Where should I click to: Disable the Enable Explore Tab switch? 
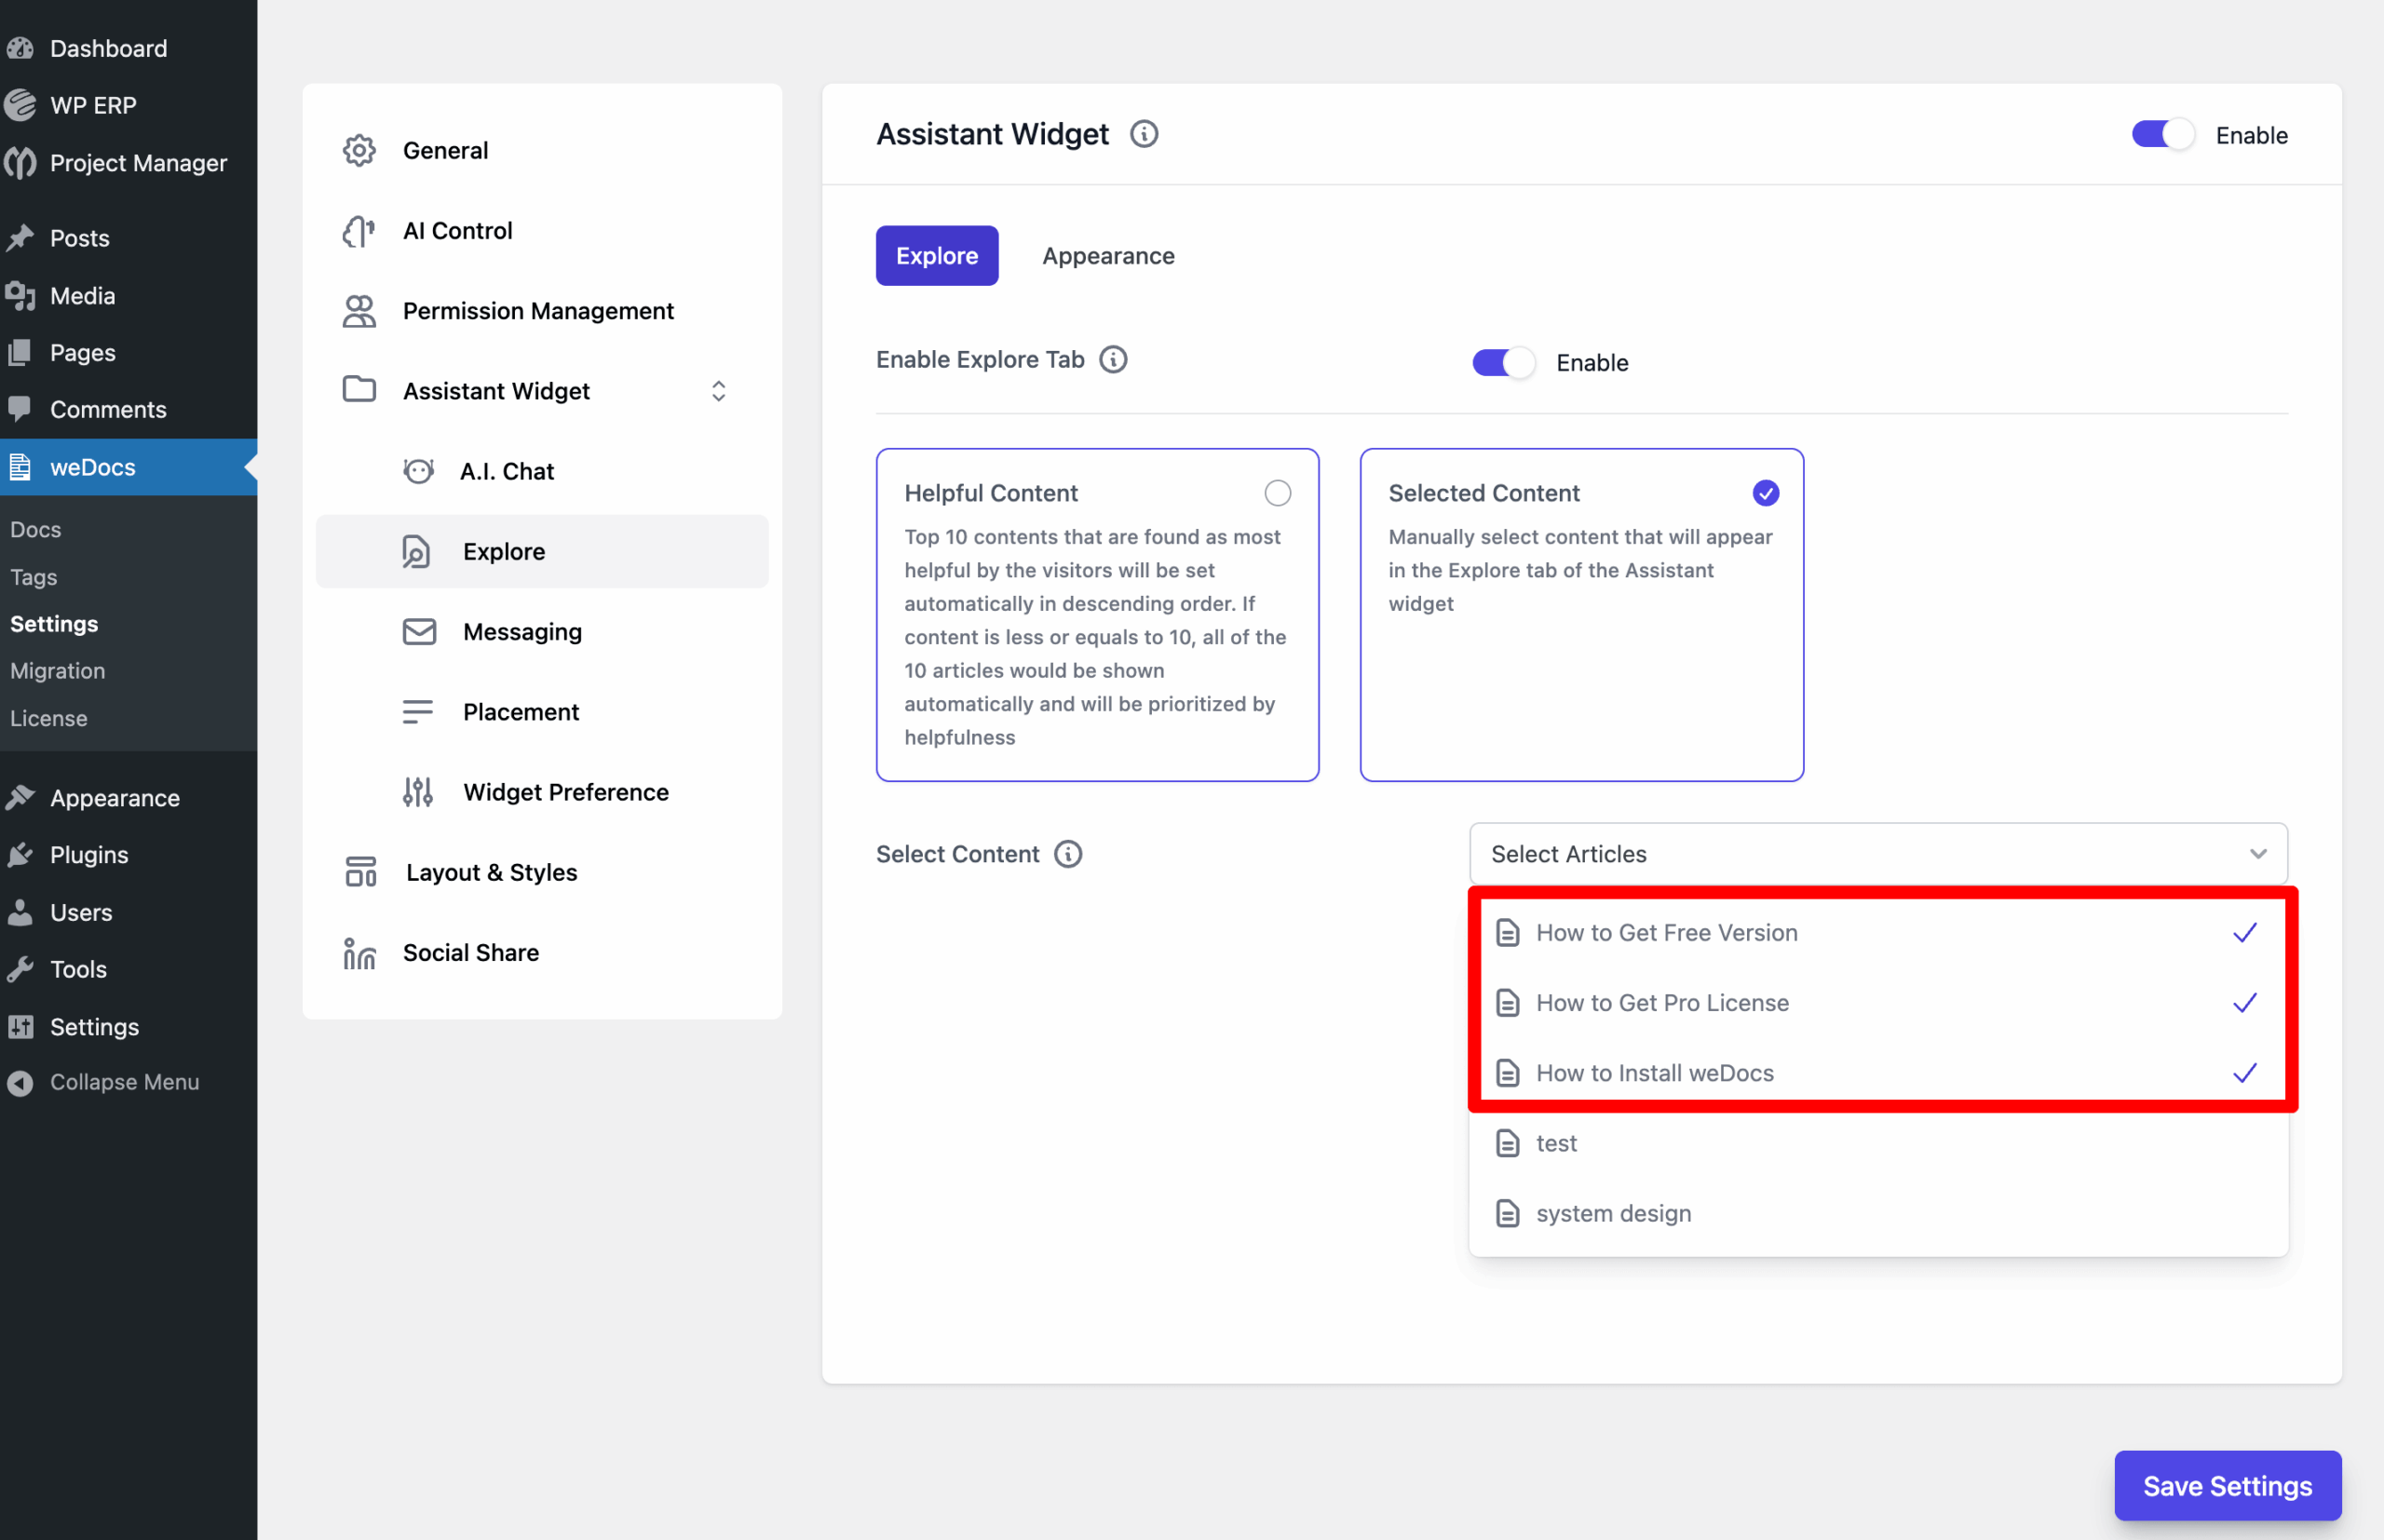click(1502, 362)
